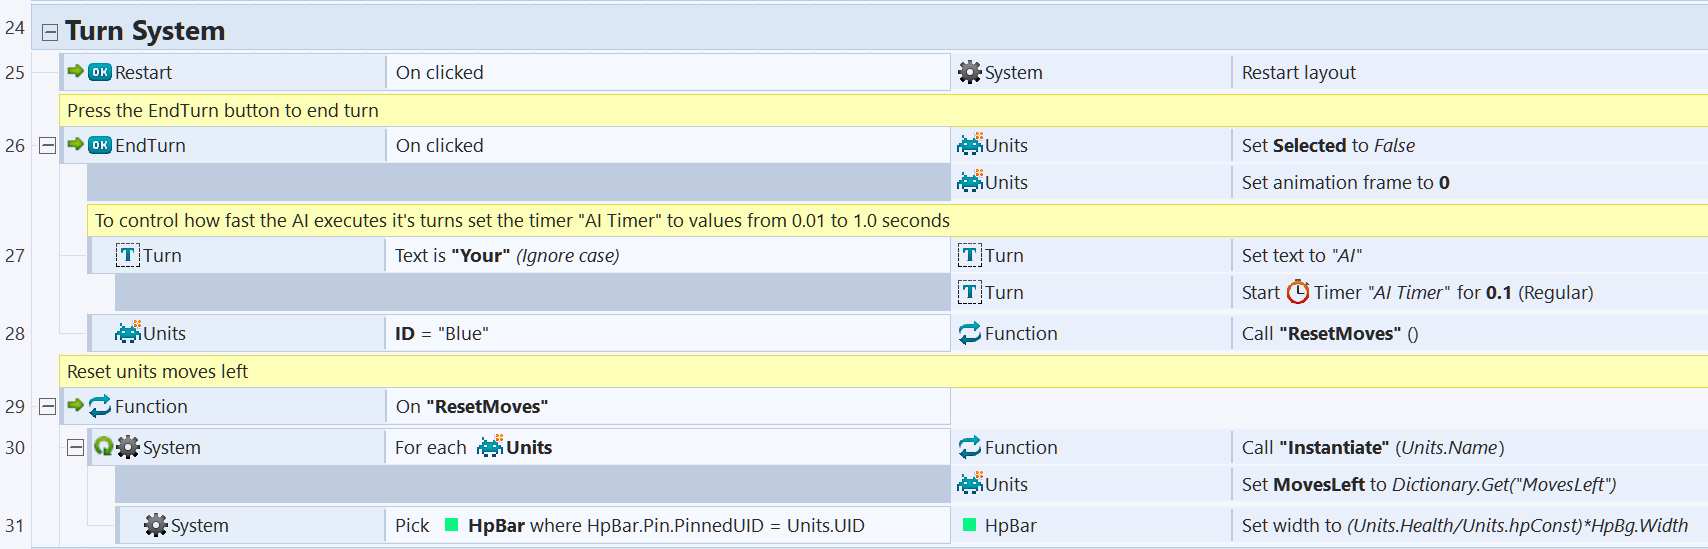
Task: Collapse the On ResetMoves function event
Action: click(x=47, y=407)
